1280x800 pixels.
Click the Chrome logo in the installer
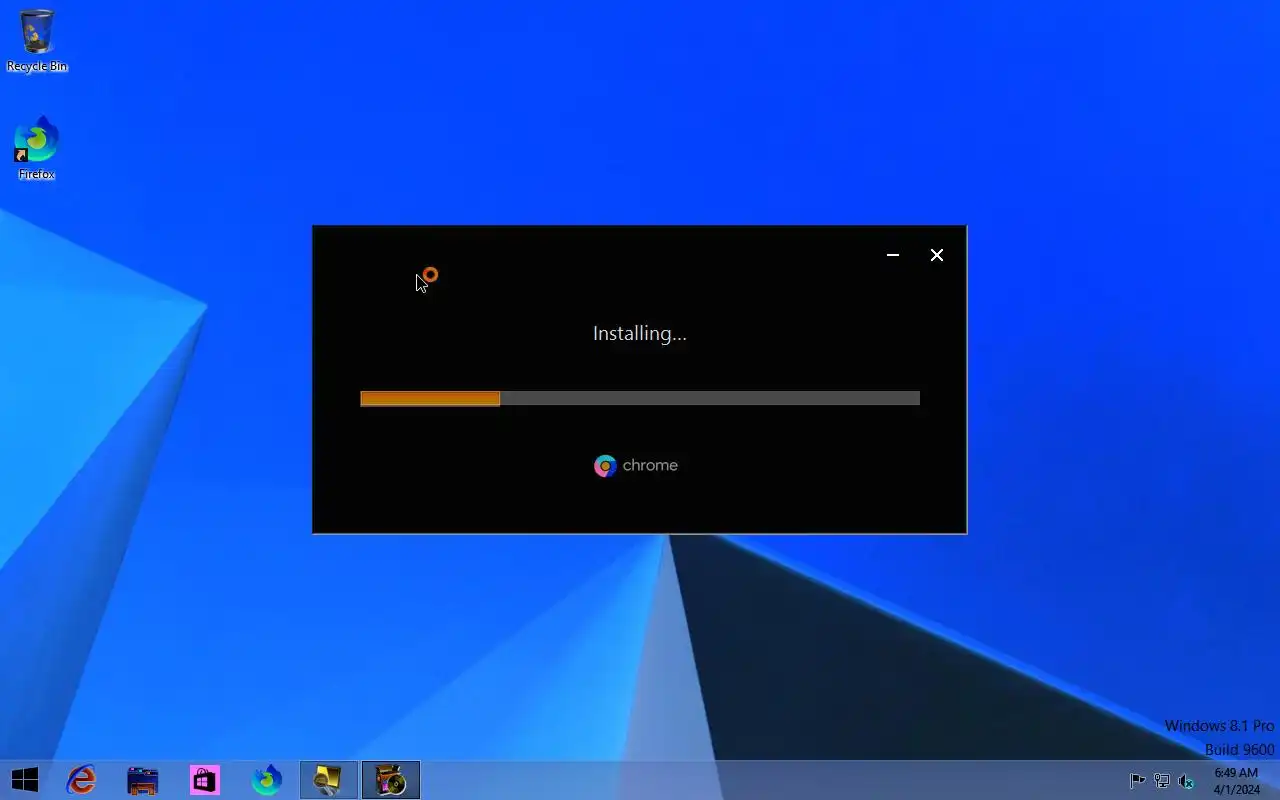point(605,466)
